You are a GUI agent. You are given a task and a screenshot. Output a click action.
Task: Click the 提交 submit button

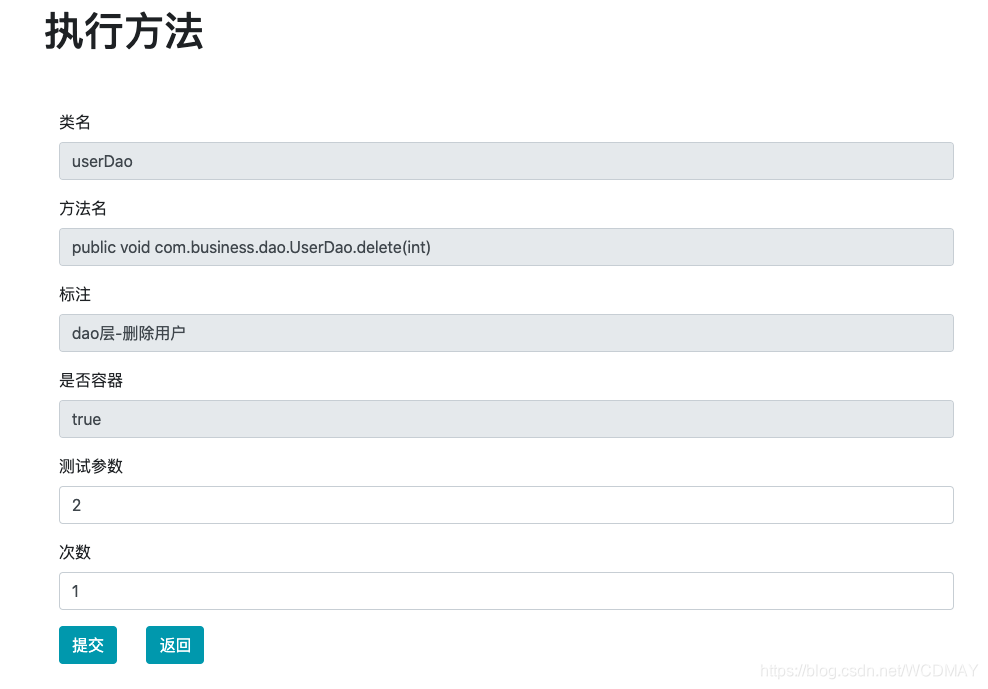pyautogui.click(x=88, y=645)
